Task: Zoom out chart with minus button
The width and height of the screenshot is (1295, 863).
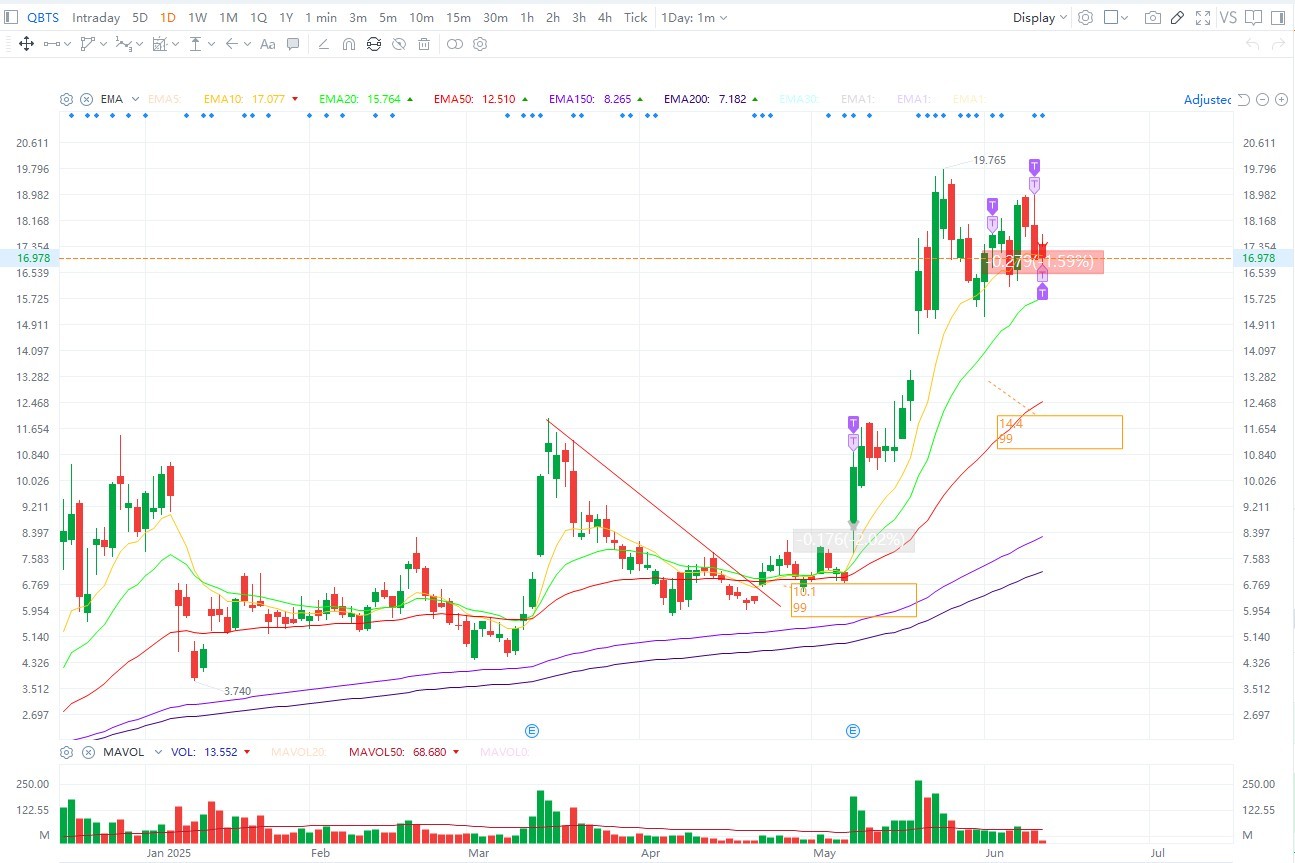Action: point(1263,99)
